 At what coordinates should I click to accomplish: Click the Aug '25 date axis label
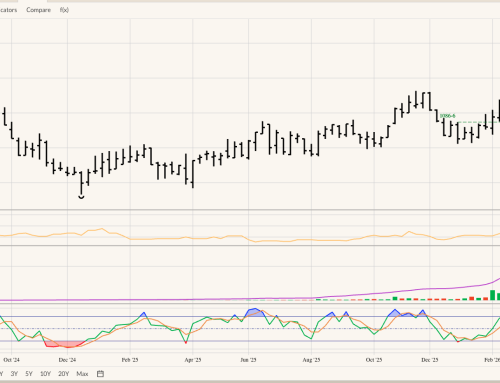[x=311, y=360]
